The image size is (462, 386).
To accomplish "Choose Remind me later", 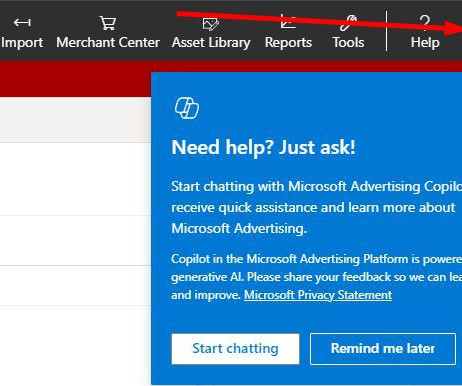I will (383, 349).
